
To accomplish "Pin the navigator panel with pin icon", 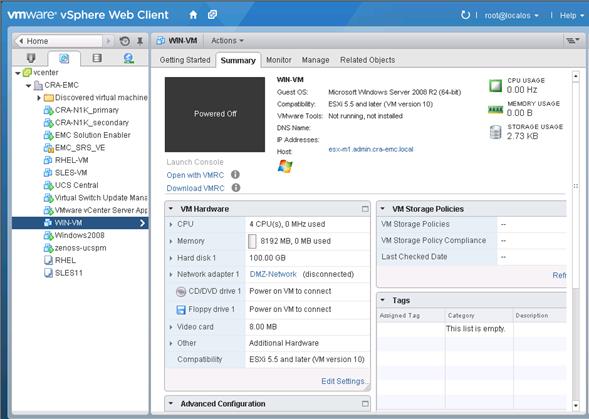I will coord(140,41).
